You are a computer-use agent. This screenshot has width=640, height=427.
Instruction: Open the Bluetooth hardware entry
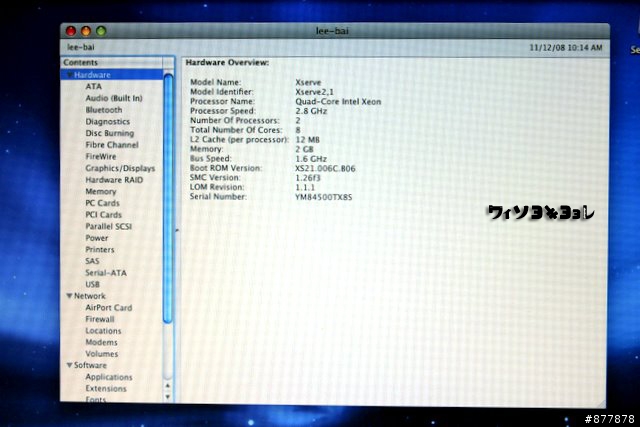pyautogui.click(x=104, y=110)
